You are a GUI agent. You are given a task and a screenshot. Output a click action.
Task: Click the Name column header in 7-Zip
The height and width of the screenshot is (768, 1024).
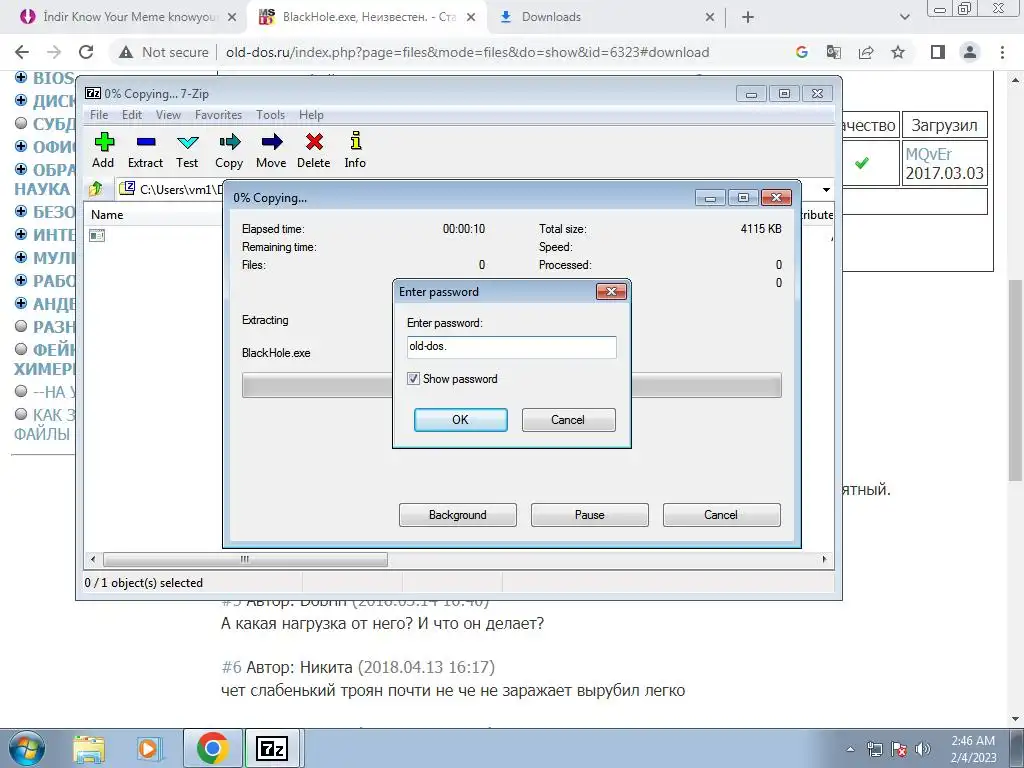point(107,214)
